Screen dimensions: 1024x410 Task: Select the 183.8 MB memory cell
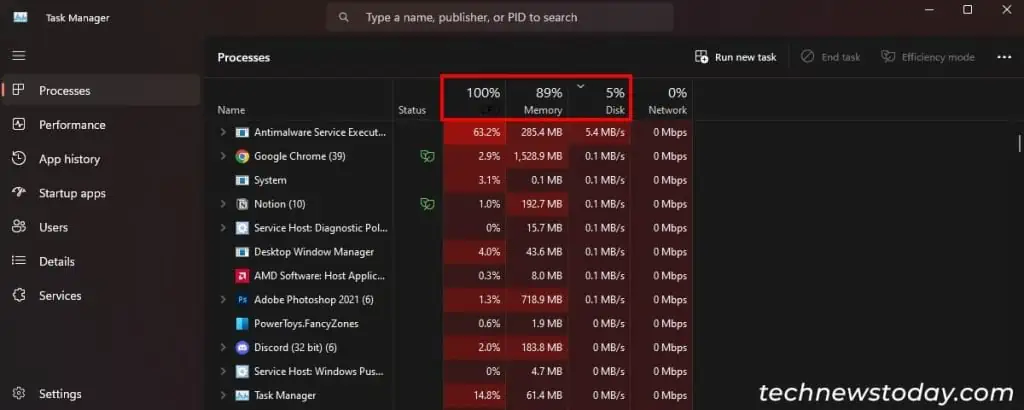(x=536, y=347)
